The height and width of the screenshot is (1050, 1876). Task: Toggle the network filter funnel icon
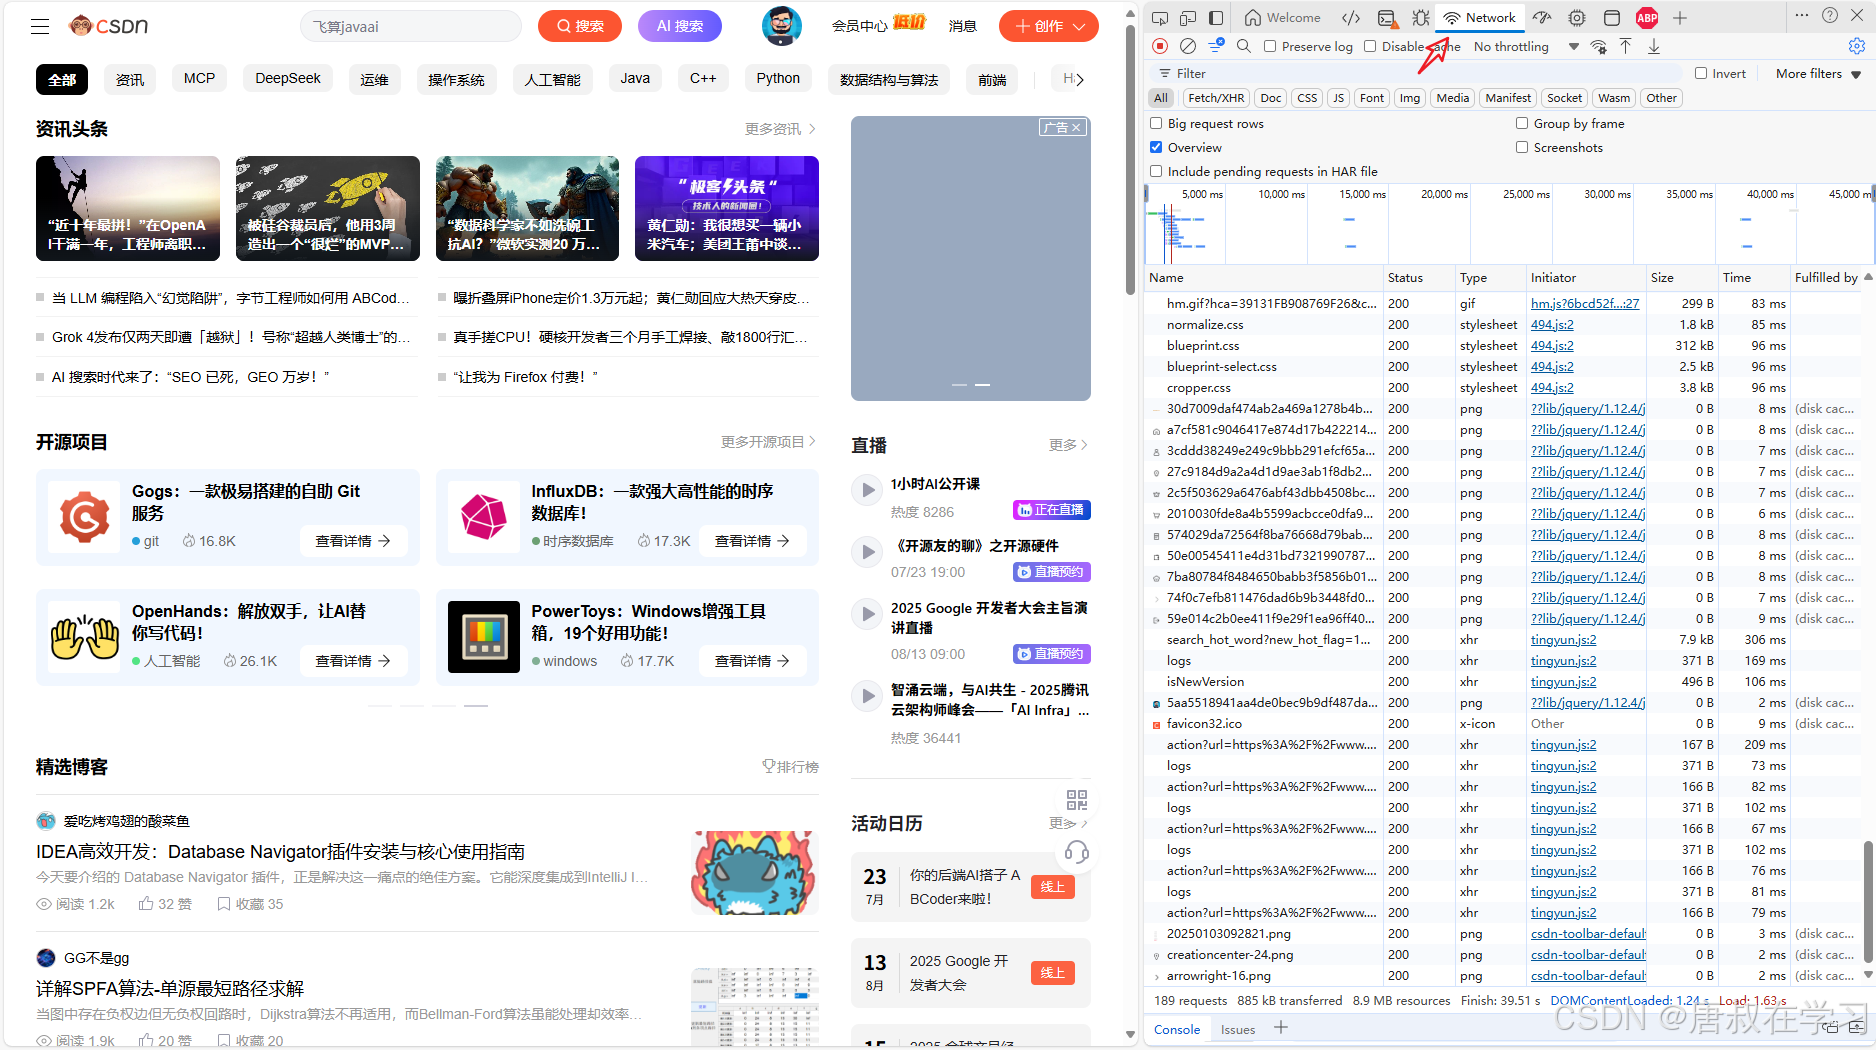pos(1216,46)
